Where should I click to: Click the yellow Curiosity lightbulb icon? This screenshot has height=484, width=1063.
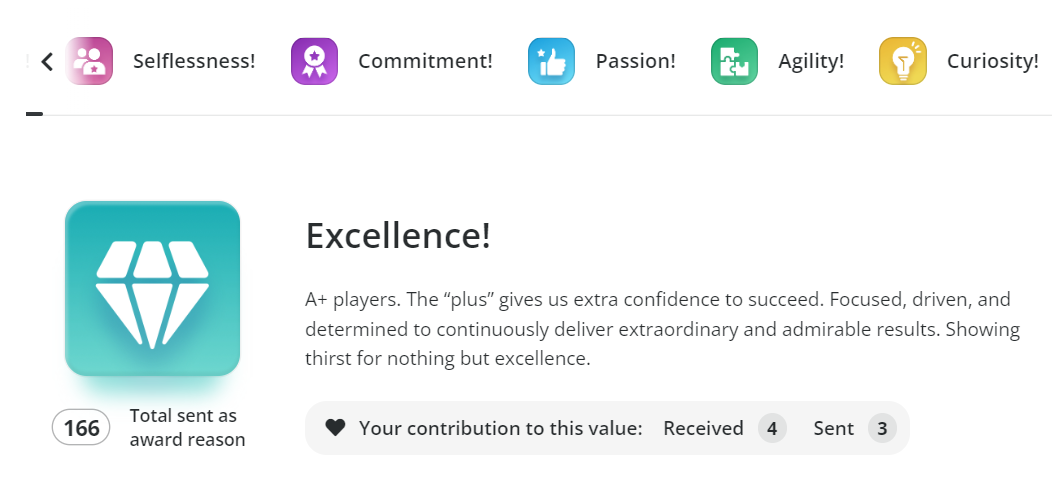[x=903, y=61]
